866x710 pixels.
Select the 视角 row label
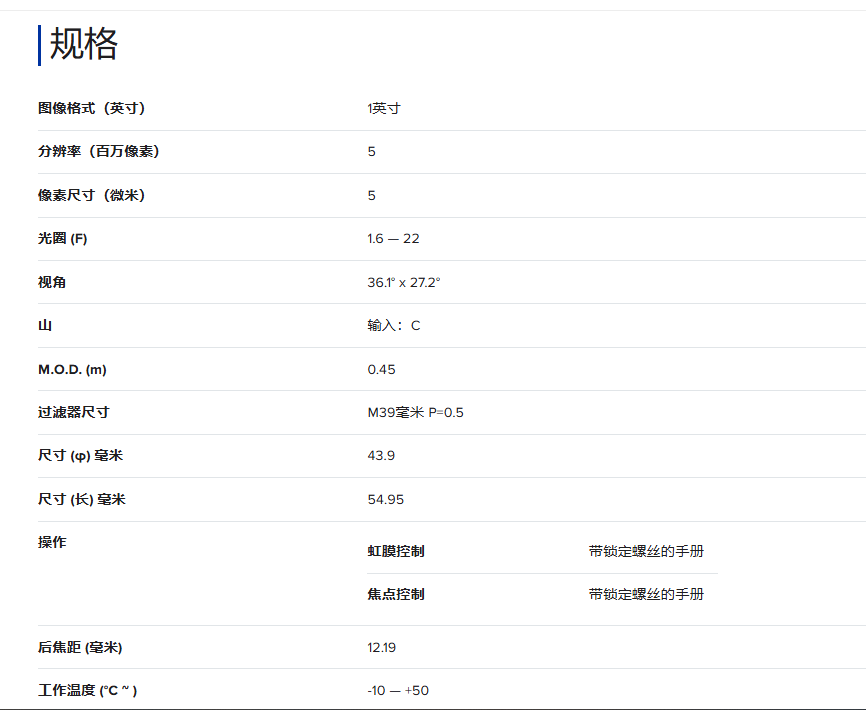click(x=52, y=282)
